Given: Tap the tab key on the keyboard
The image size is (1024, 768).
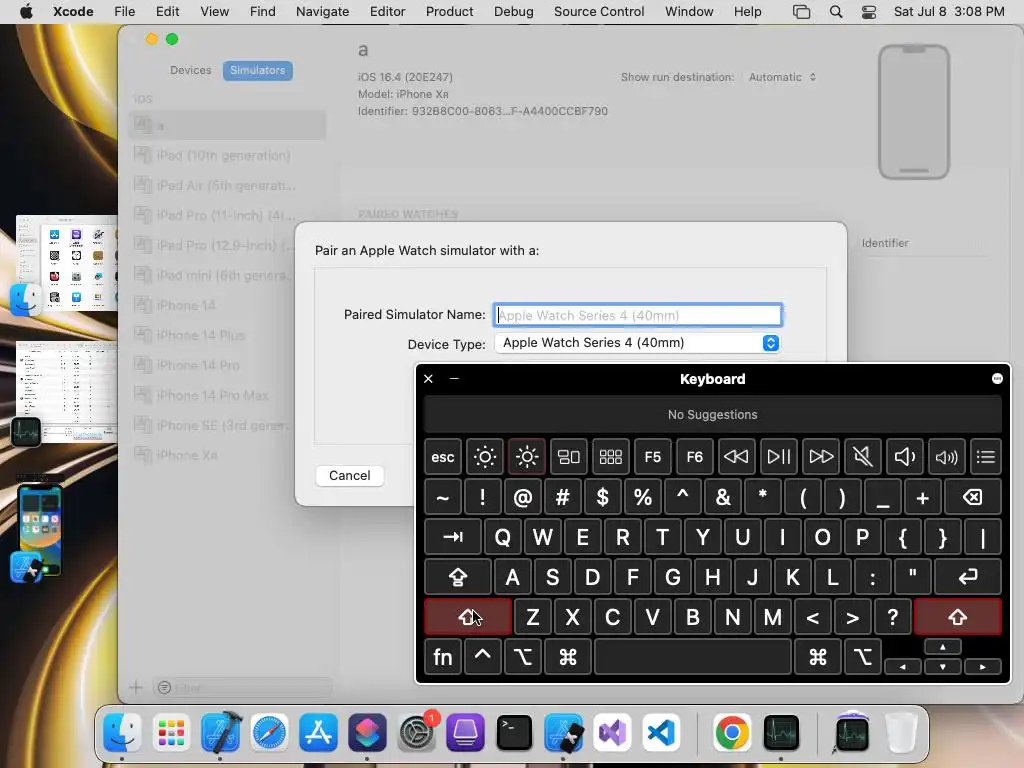Looking at the screenshot, I should [x=453, y=537].
